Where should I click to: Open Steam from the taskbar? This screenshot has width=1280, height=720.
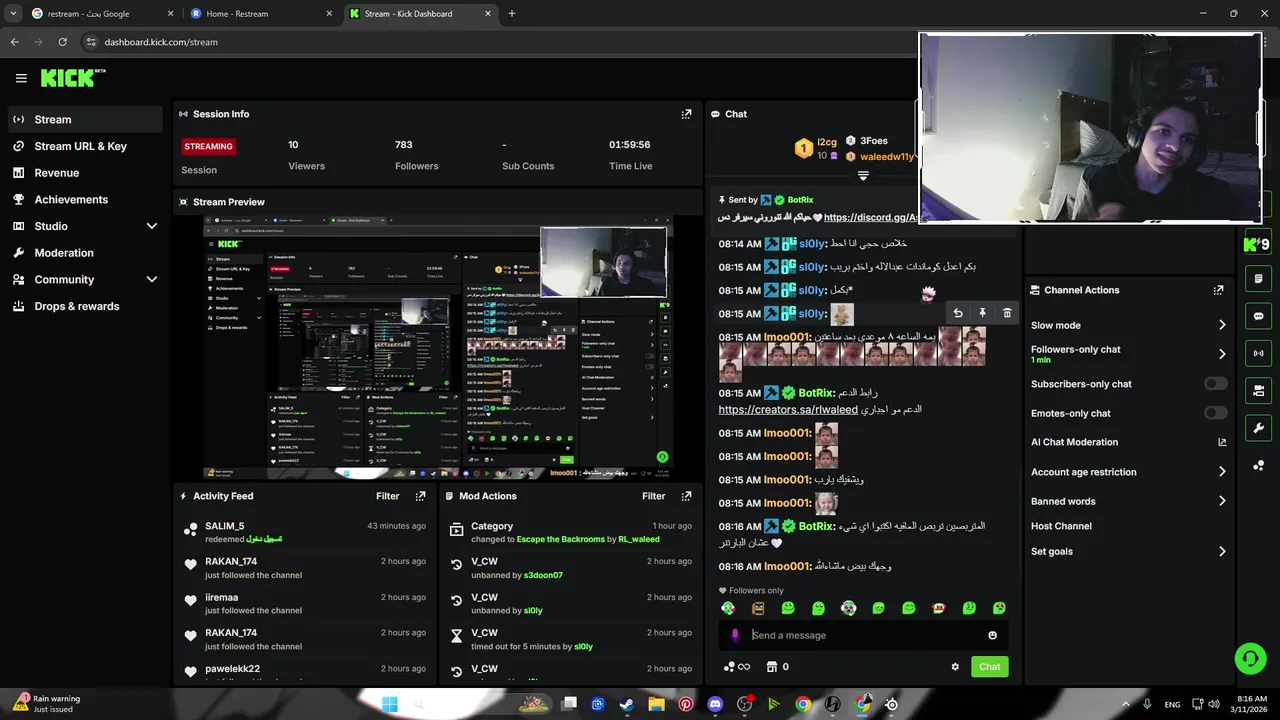pos(627,704)
